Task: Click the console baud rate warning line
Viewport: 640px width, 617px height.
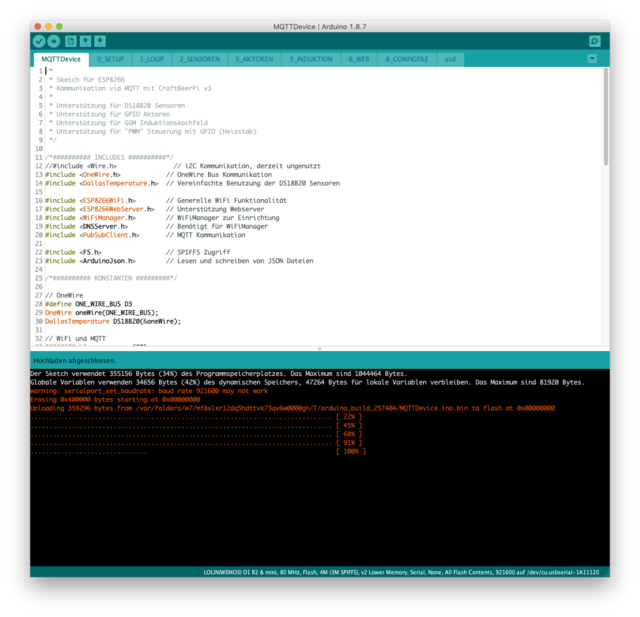Action: pos(149,391)
